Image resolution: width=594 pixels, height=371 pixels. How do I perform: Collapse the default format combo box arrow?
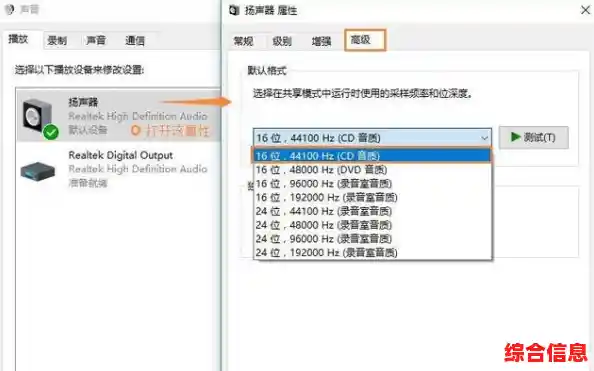coord(484,138)
